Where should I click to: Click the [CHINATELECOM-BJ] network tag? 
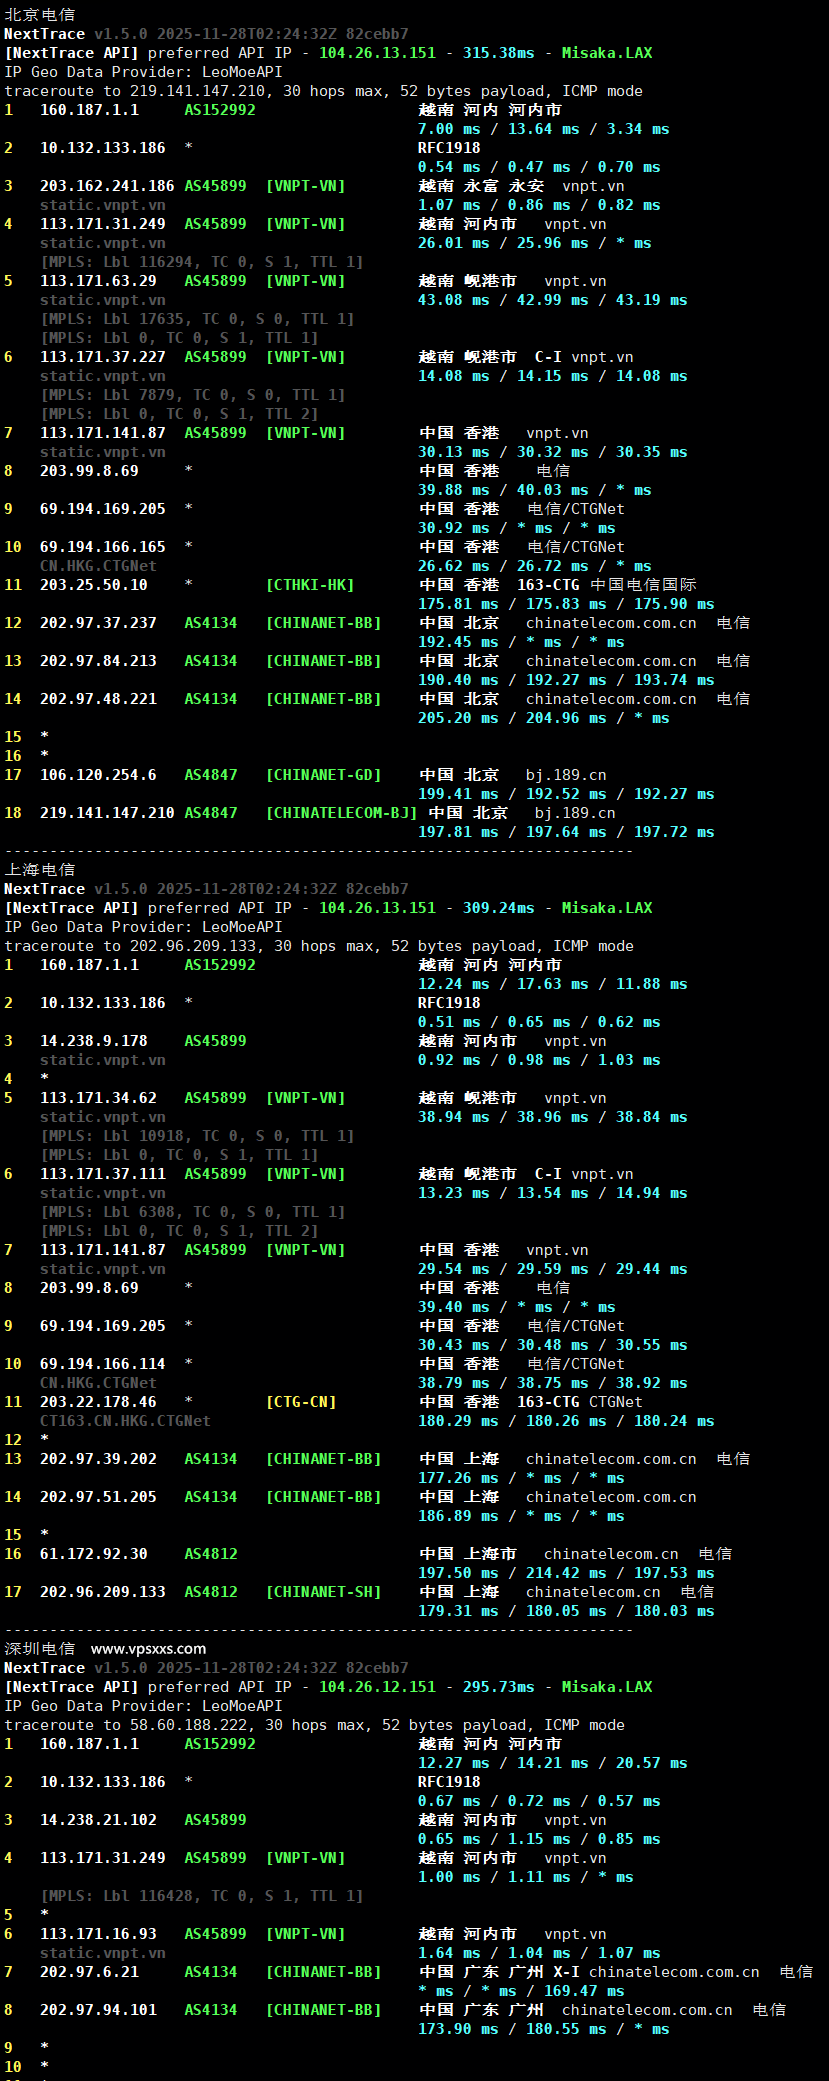pos(341,813)
